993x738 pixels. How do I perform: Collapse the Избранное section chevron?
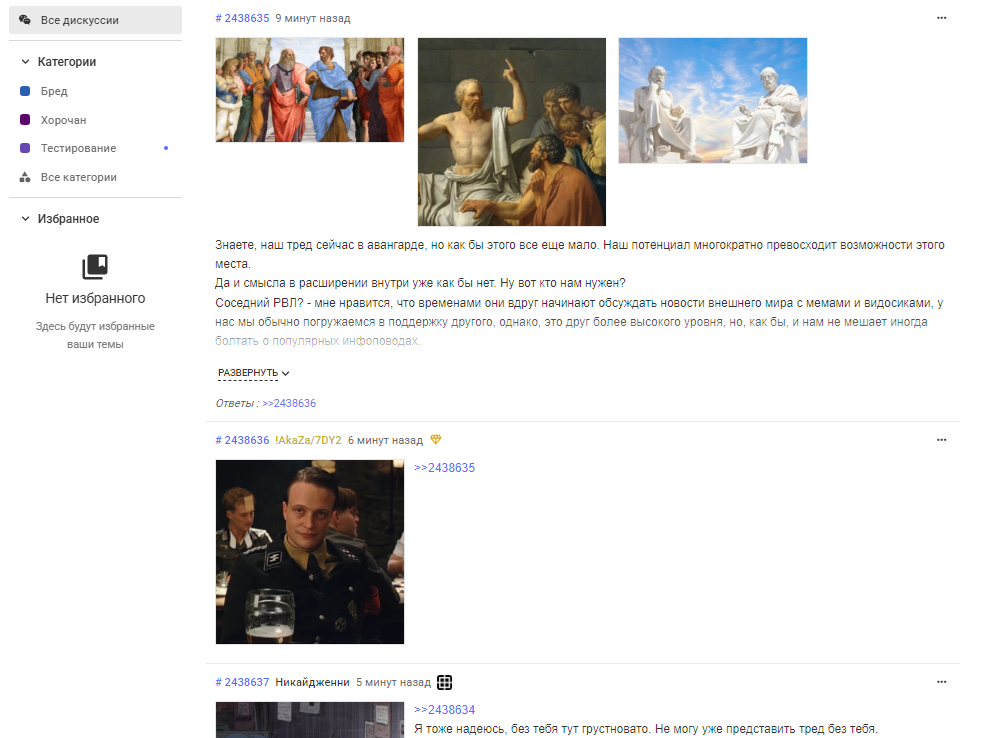pos(25,219)
